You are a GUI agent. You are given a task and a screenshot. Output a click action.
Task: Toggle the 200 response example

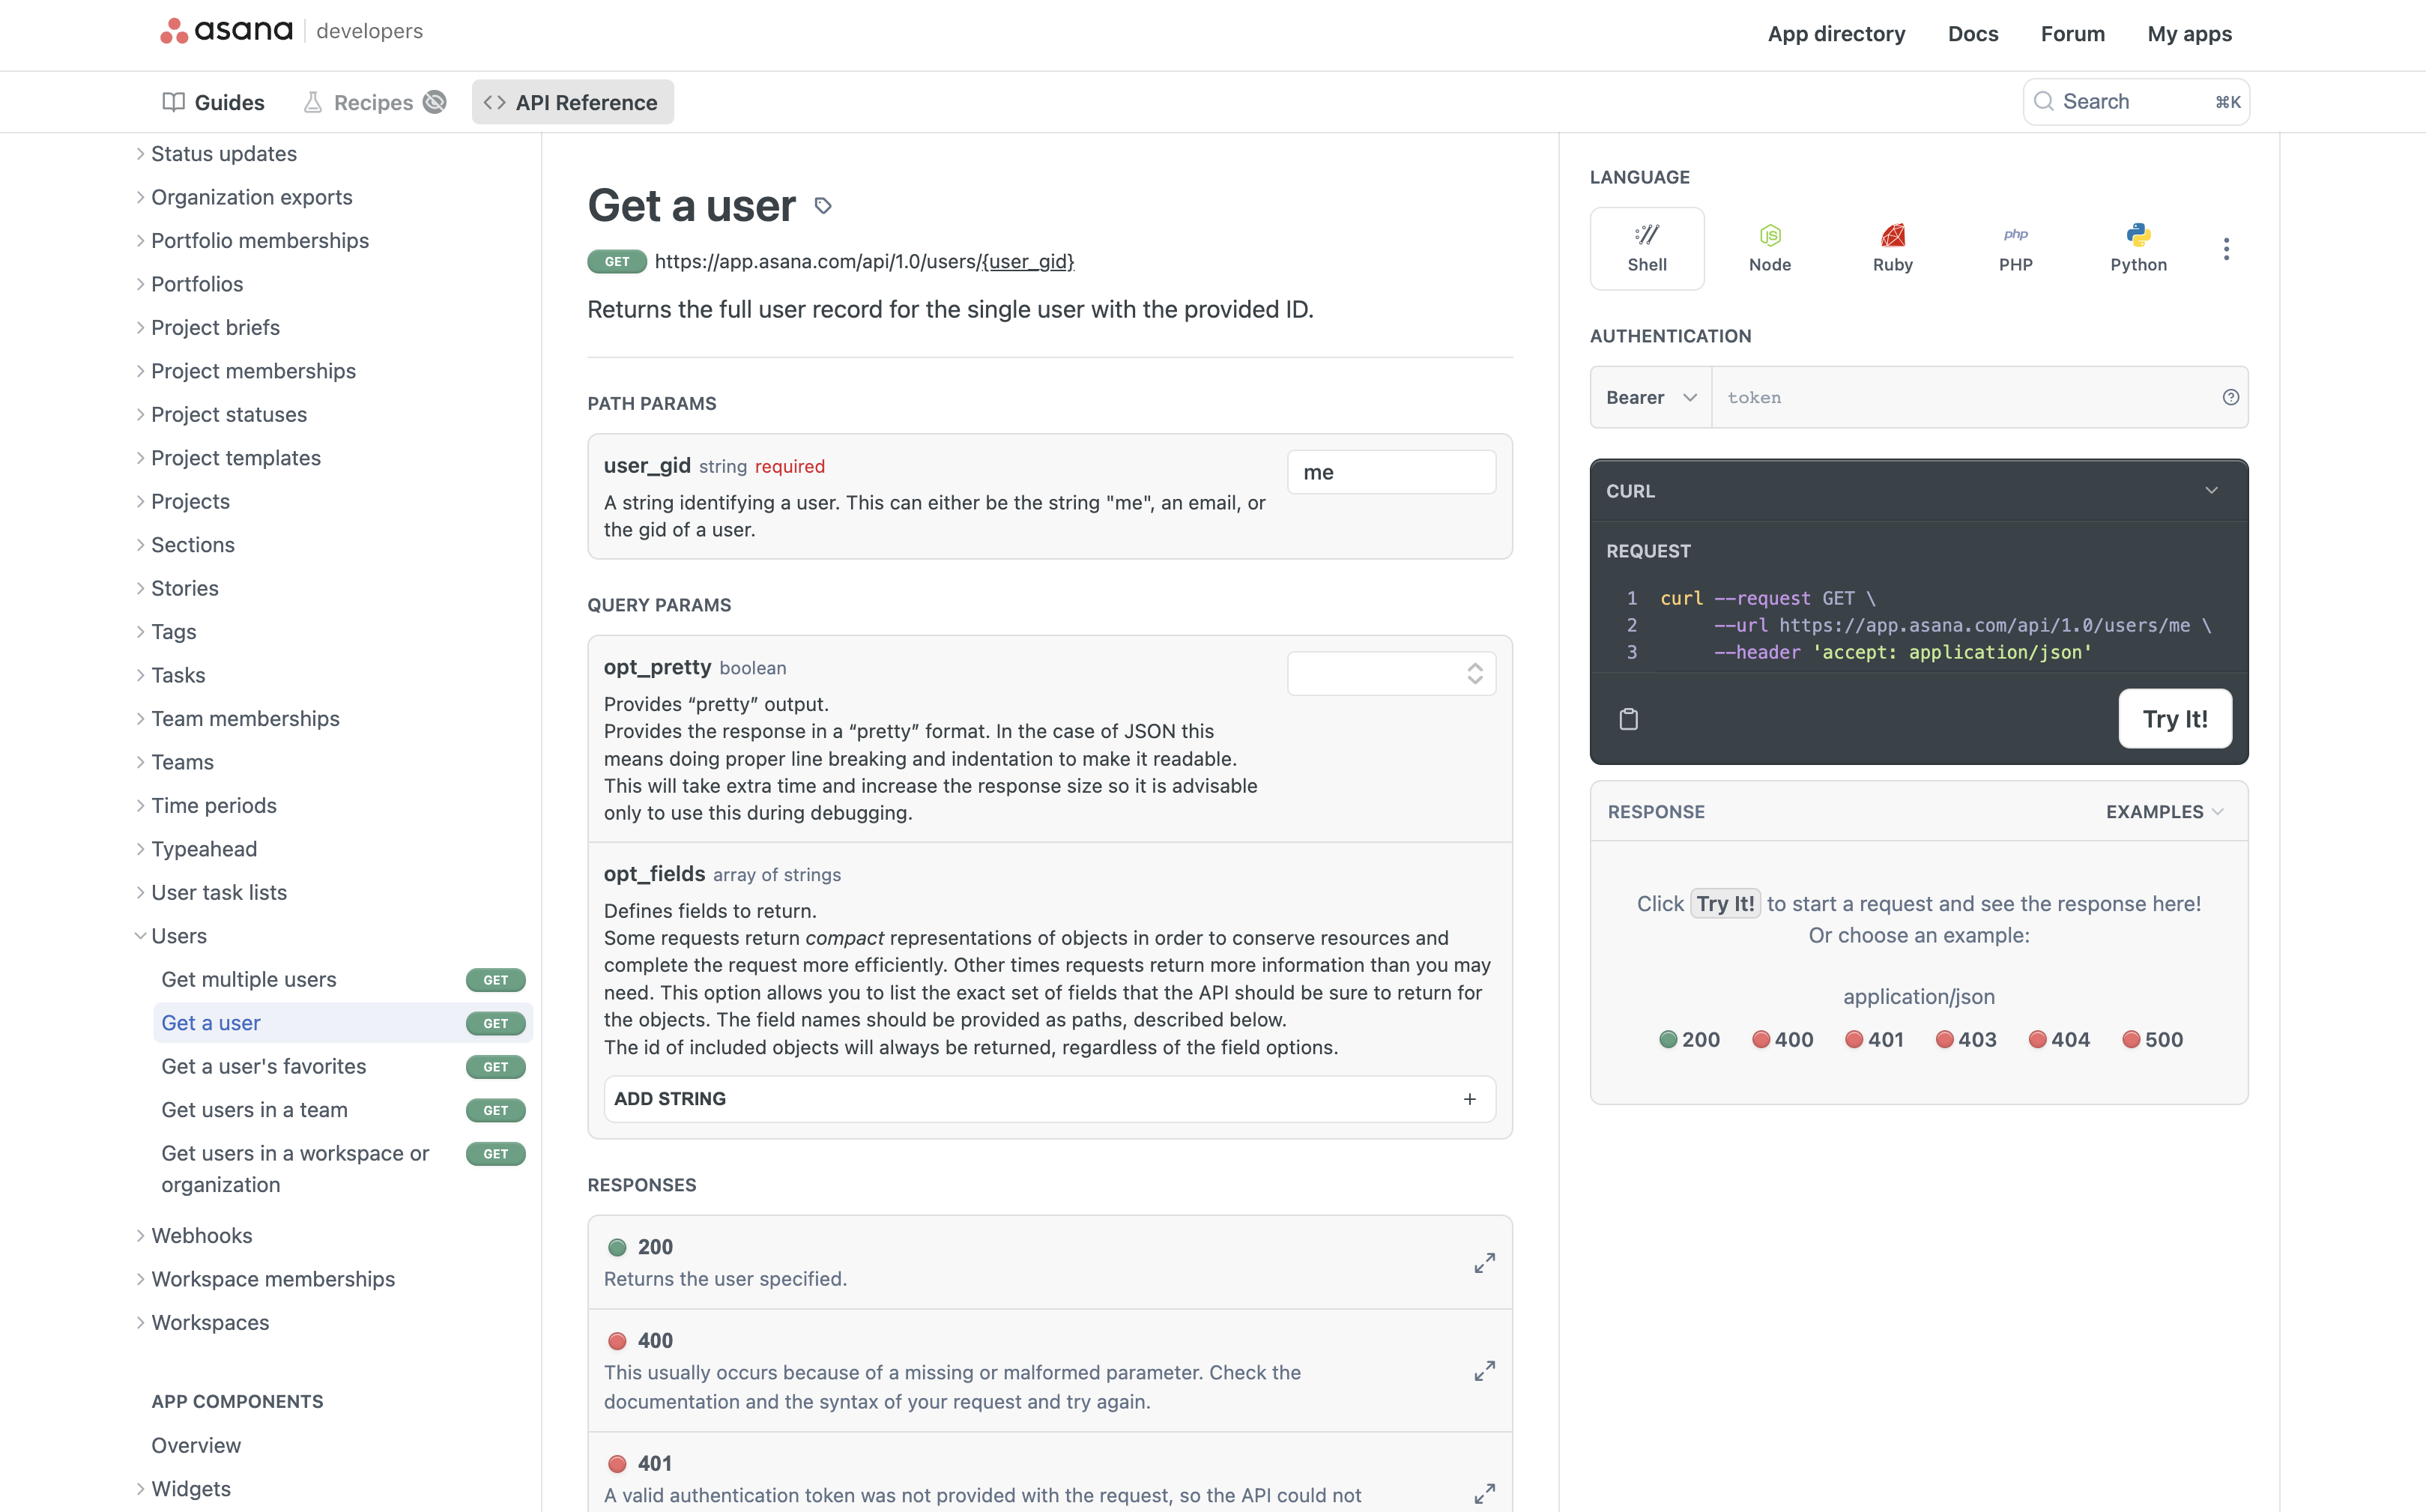click(1684, 1038)
